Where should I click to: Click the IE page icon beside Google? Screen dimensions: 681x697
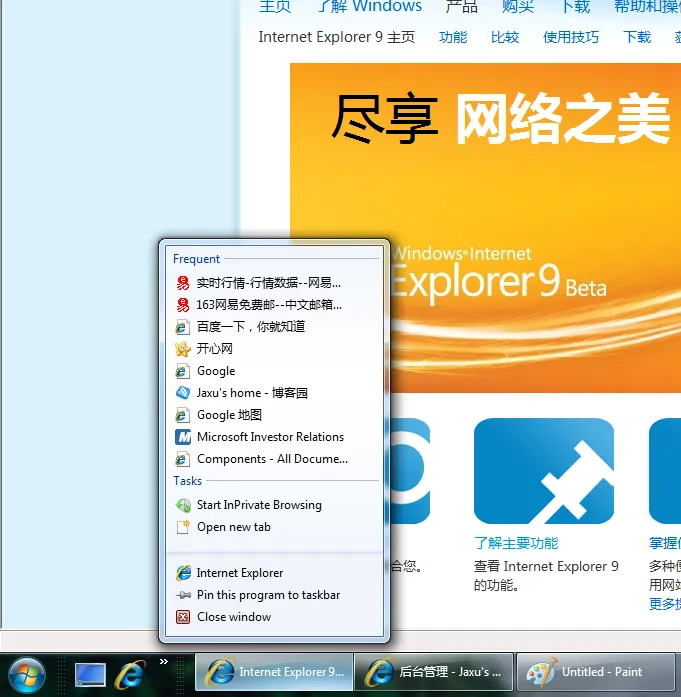point(183,371)
